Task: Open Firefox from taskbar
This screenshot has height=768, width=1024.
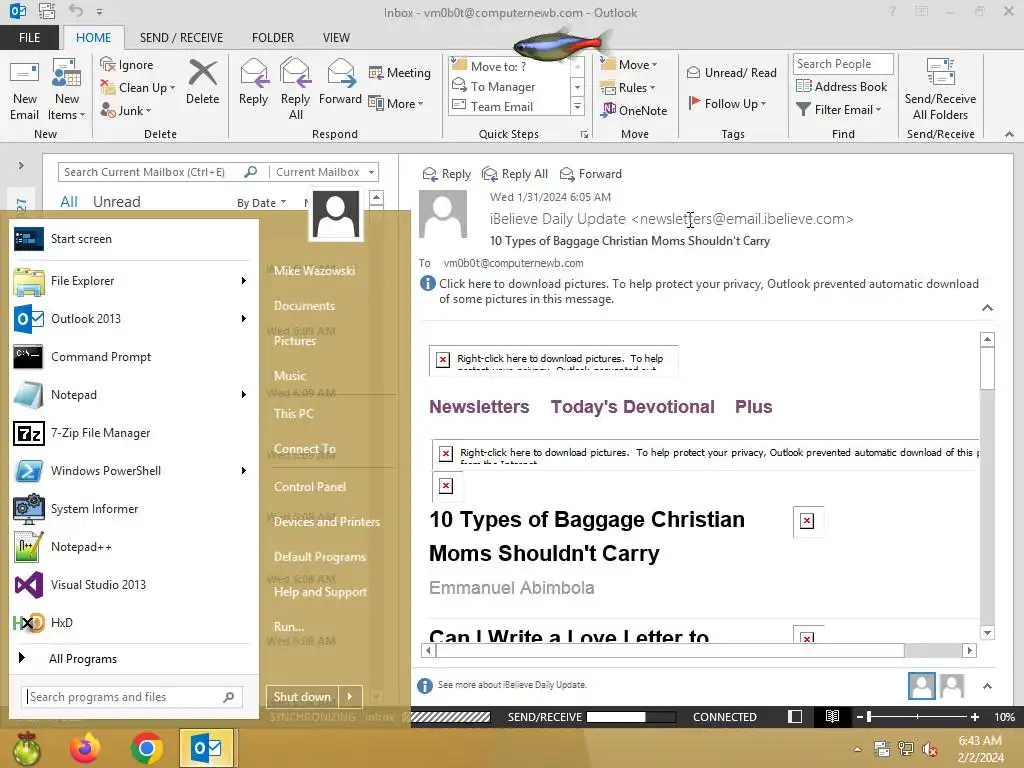Action: [86, 748]
